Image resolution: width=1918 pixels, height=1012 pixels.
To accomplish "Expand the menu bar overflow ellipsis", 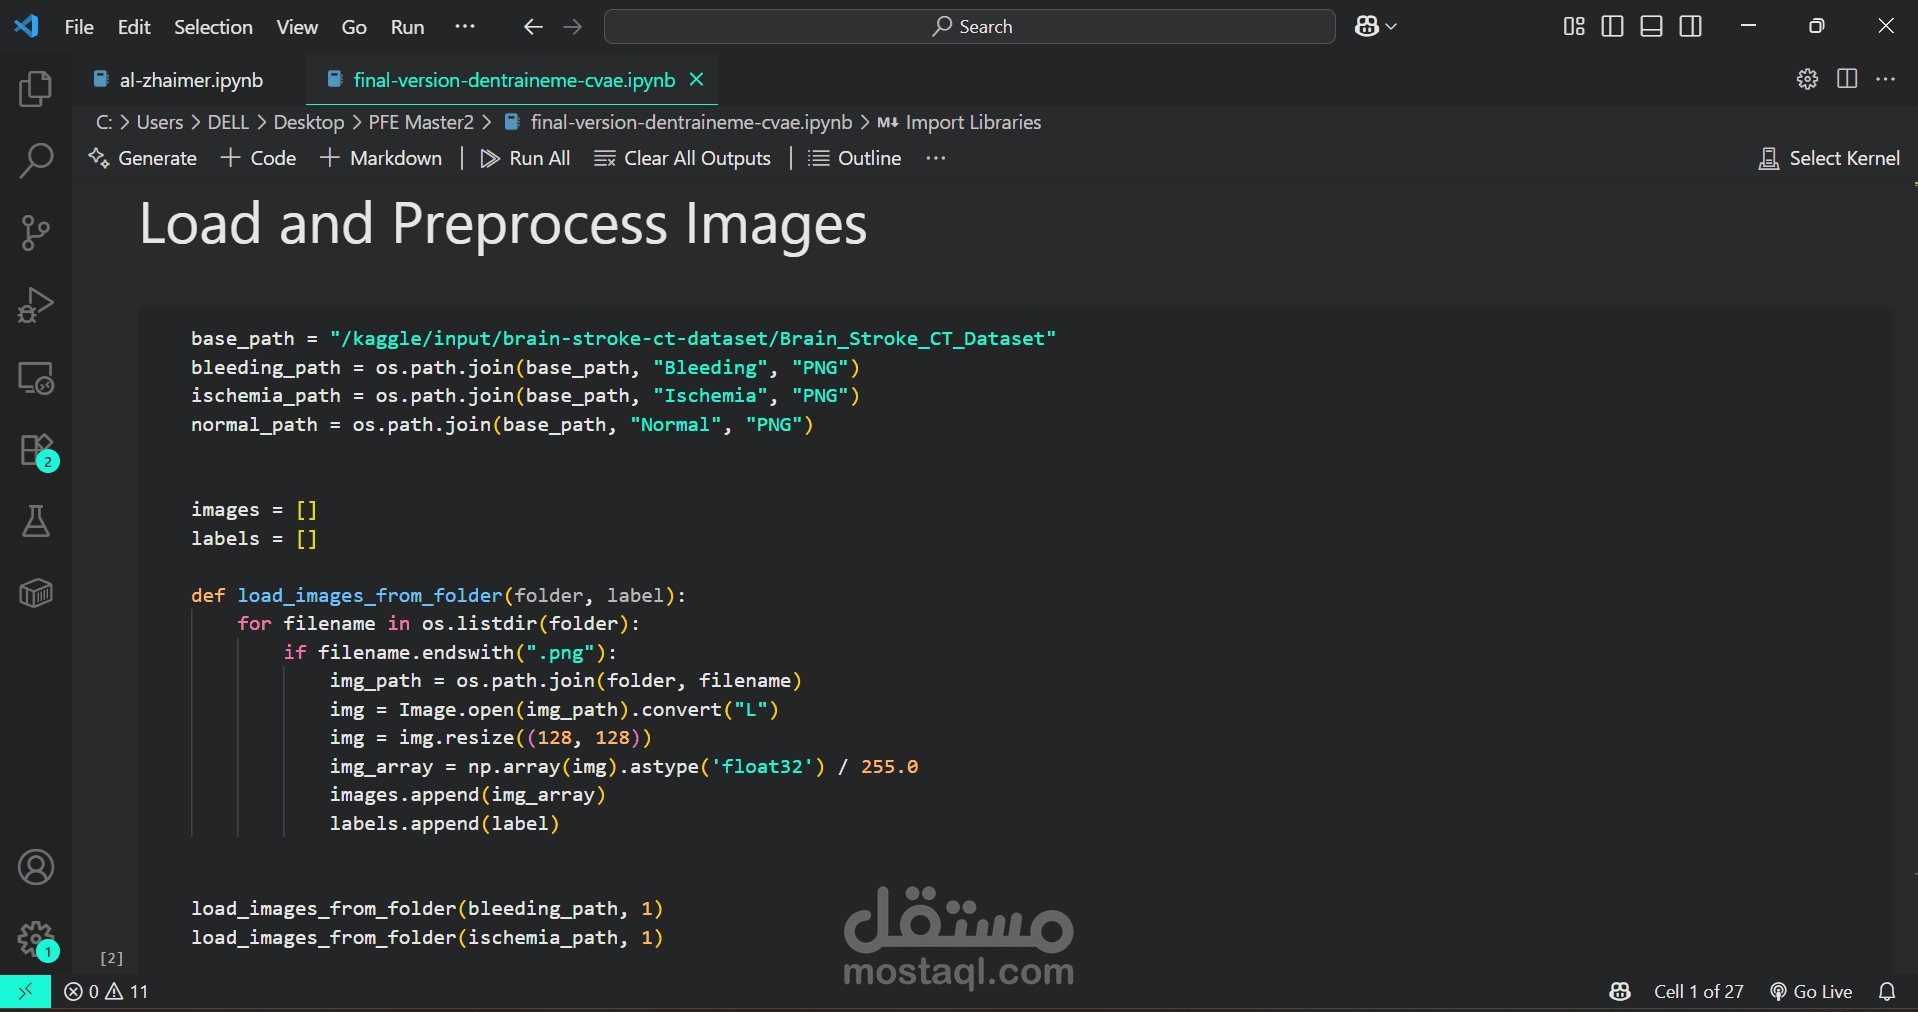I will [465, 27].
